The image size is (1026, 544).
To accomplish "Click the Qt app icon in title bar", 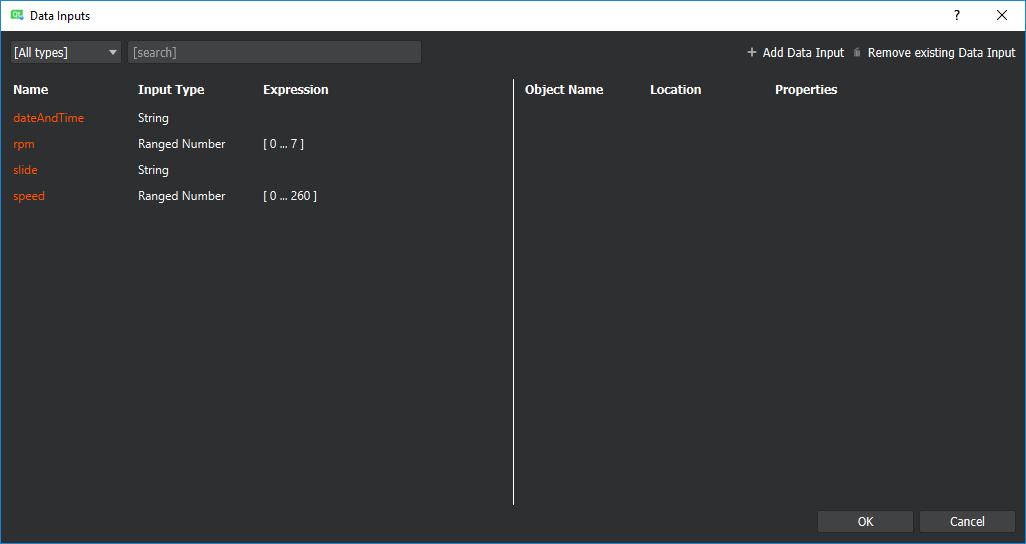I will 16,16.
